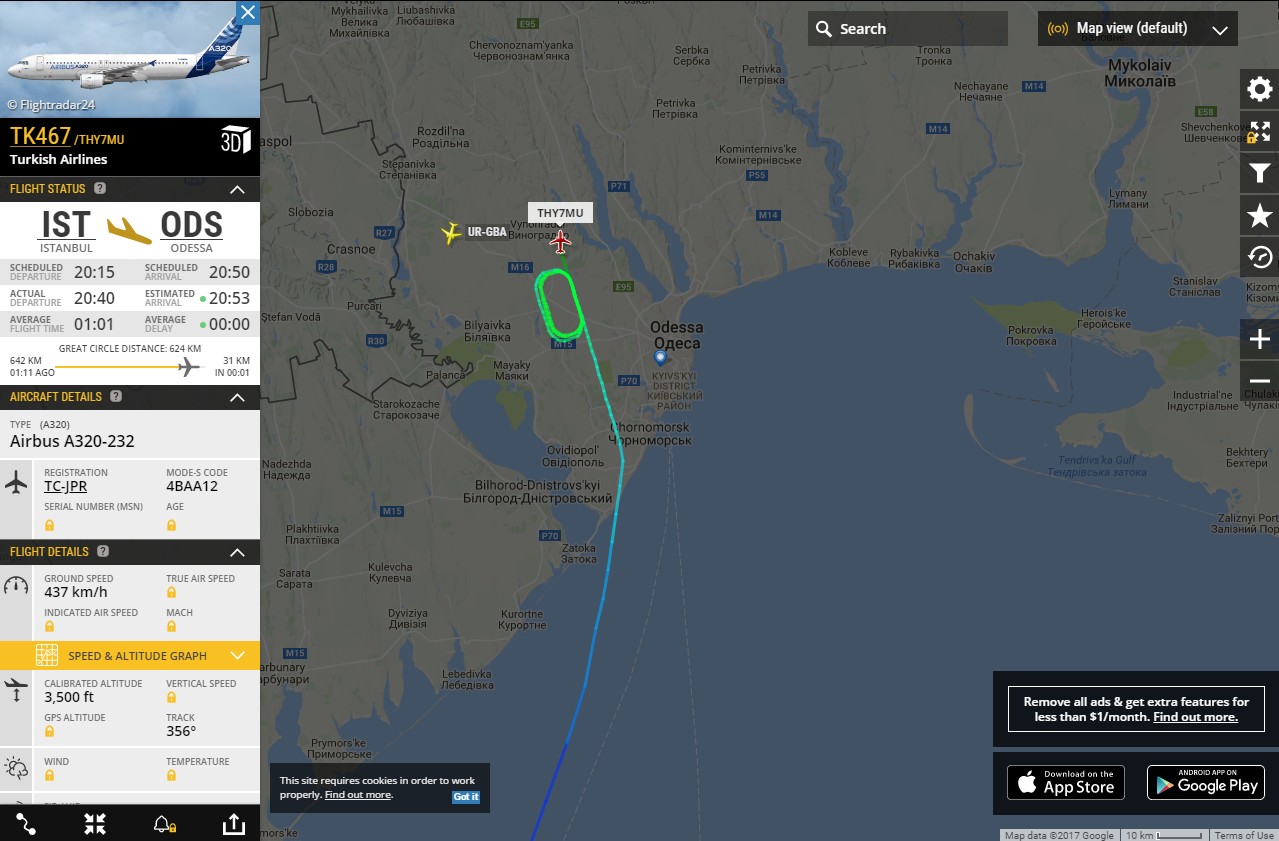Collapse the Flight Status section
Viewport: 1279px width, 841px height.
237,189
